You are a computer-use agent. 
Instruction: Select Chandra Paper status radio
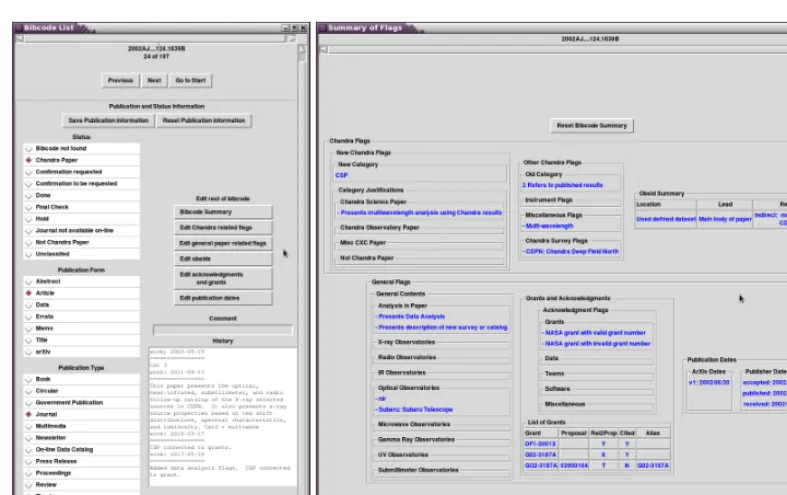[x=81, y=160]
